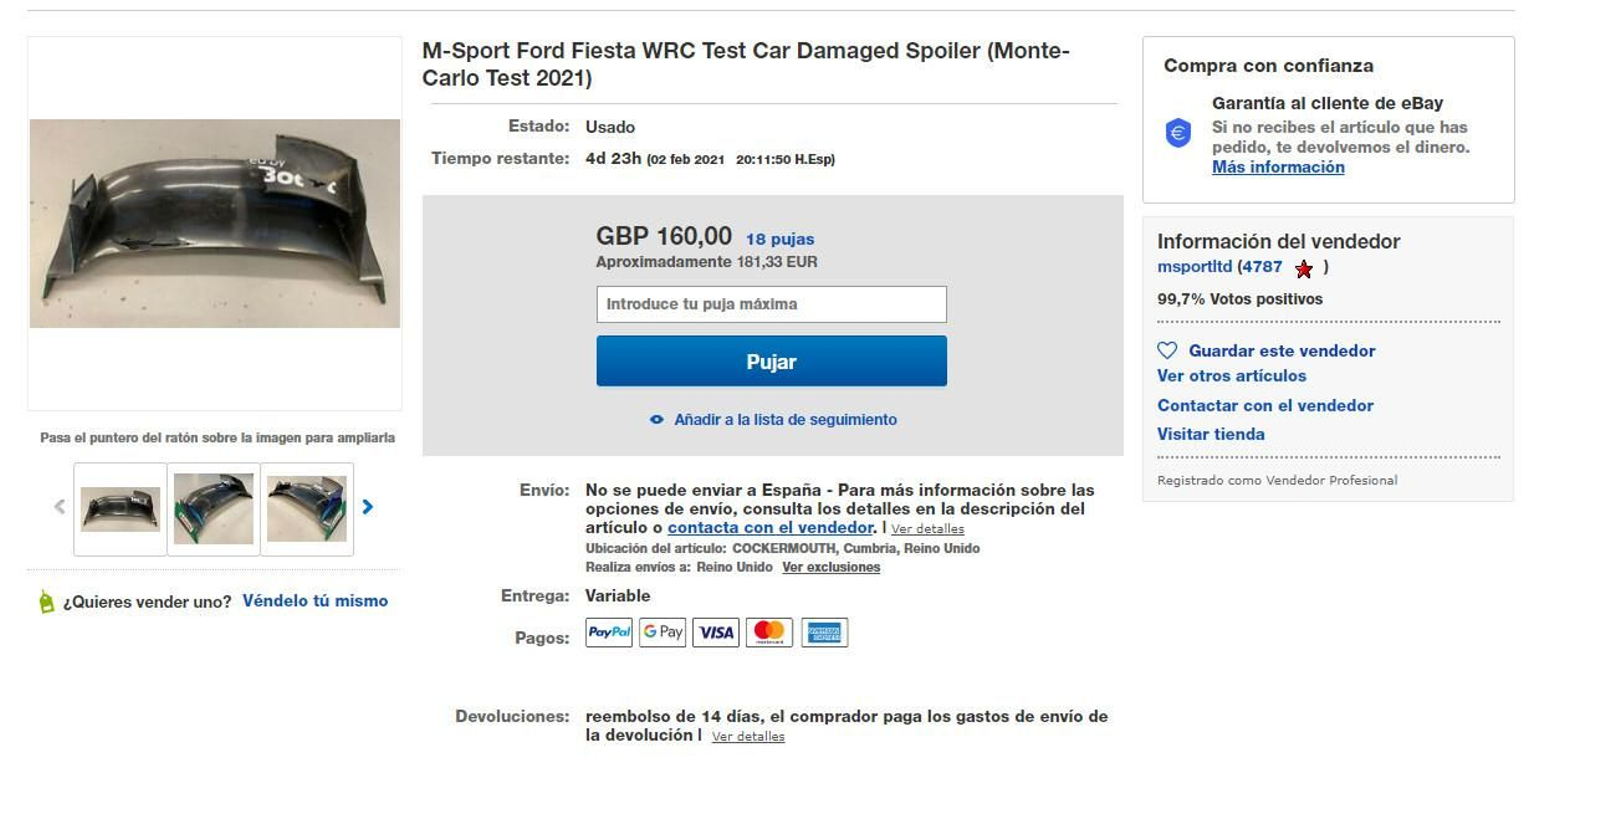Click the heart icon to save seller
The image size is (1600, 839).
[x=1167, y=351]
